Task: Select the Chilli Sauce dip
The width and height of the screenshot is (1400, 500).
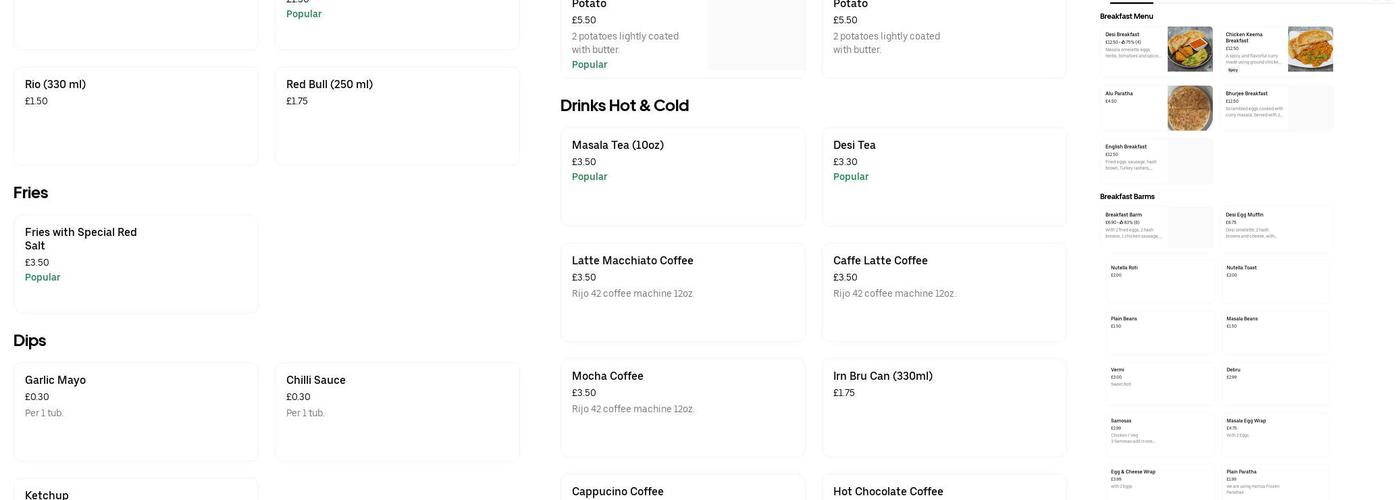Action: (397, 411)
